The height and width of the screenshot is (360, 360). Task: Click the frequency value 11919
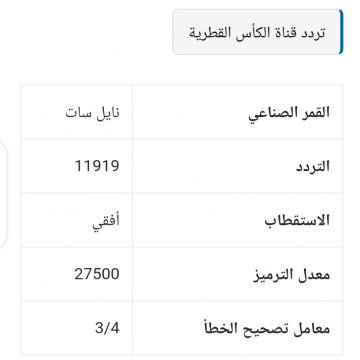point(97,166)
